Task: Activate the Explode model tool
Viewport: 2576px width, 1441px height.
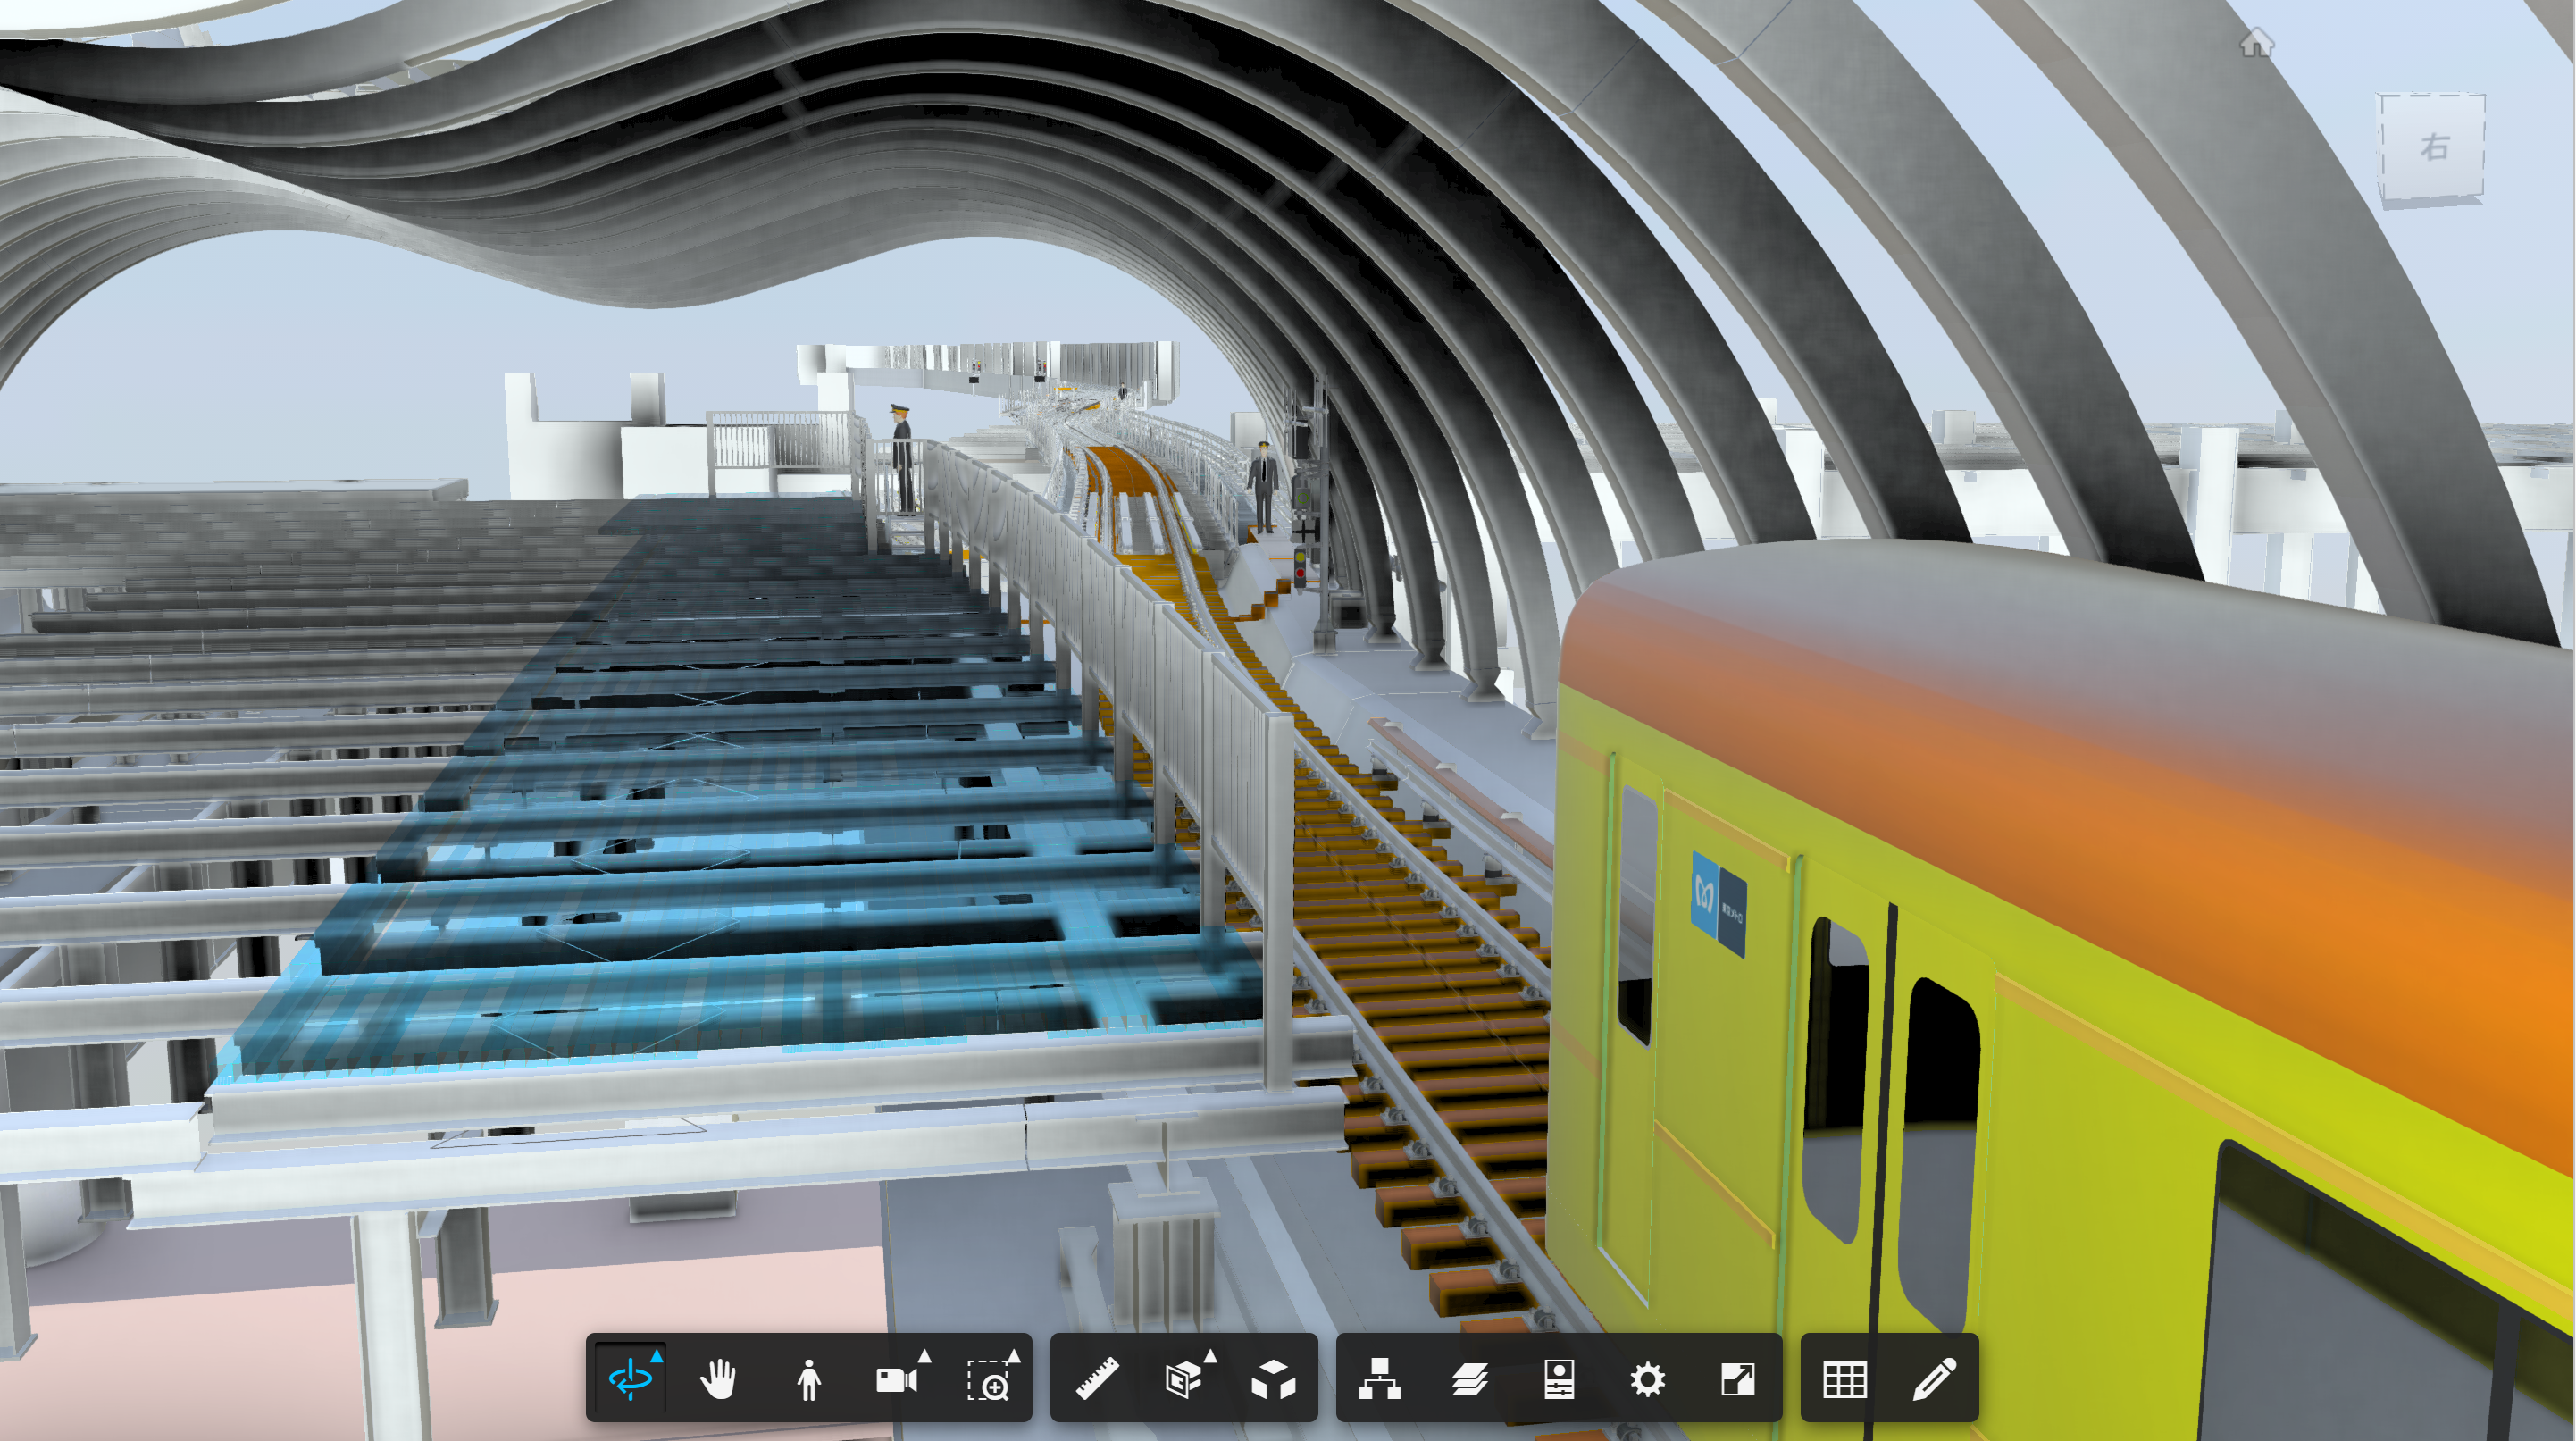Action: [x=1273, y=1379]
